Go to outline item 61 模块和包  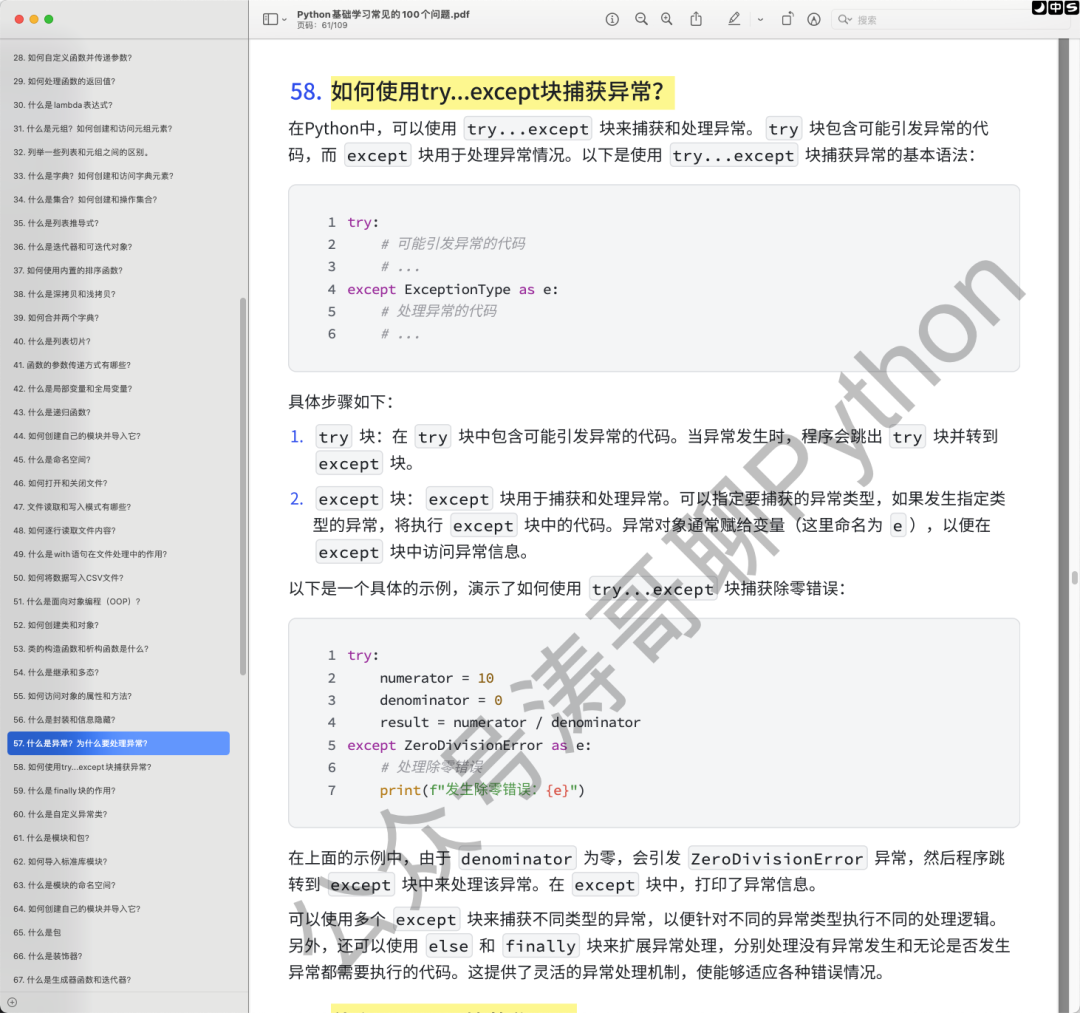51,838
